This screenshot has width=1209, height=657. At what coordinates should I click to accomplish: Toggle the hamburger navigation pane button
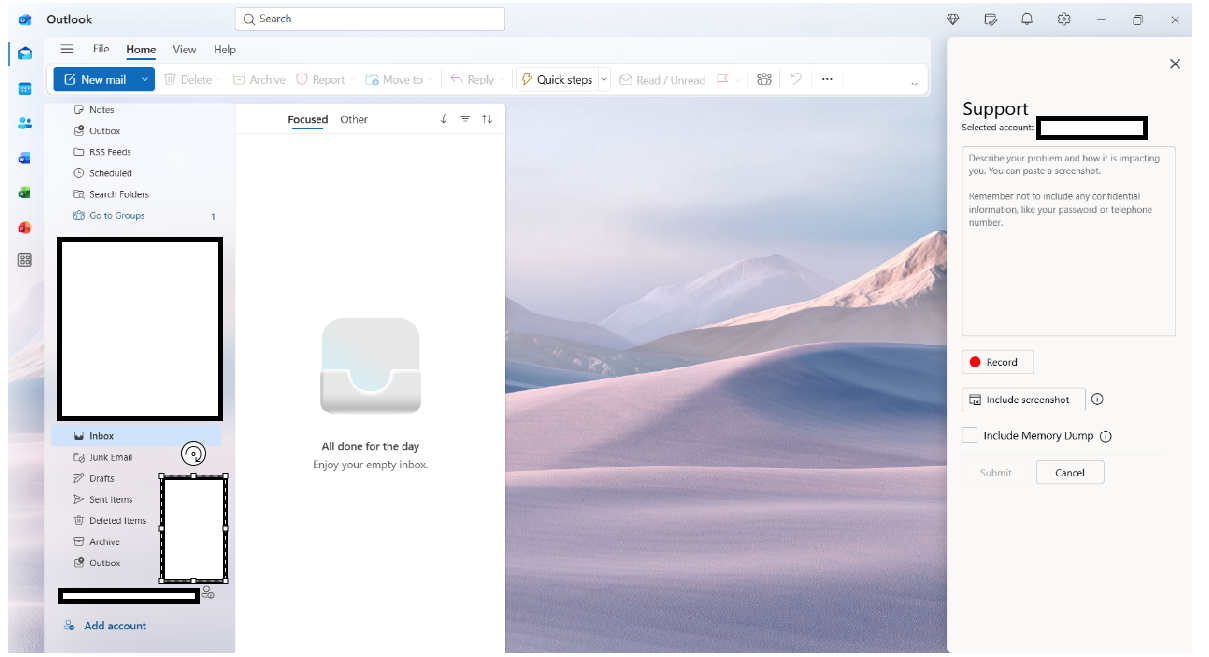[x=67, y=49]
